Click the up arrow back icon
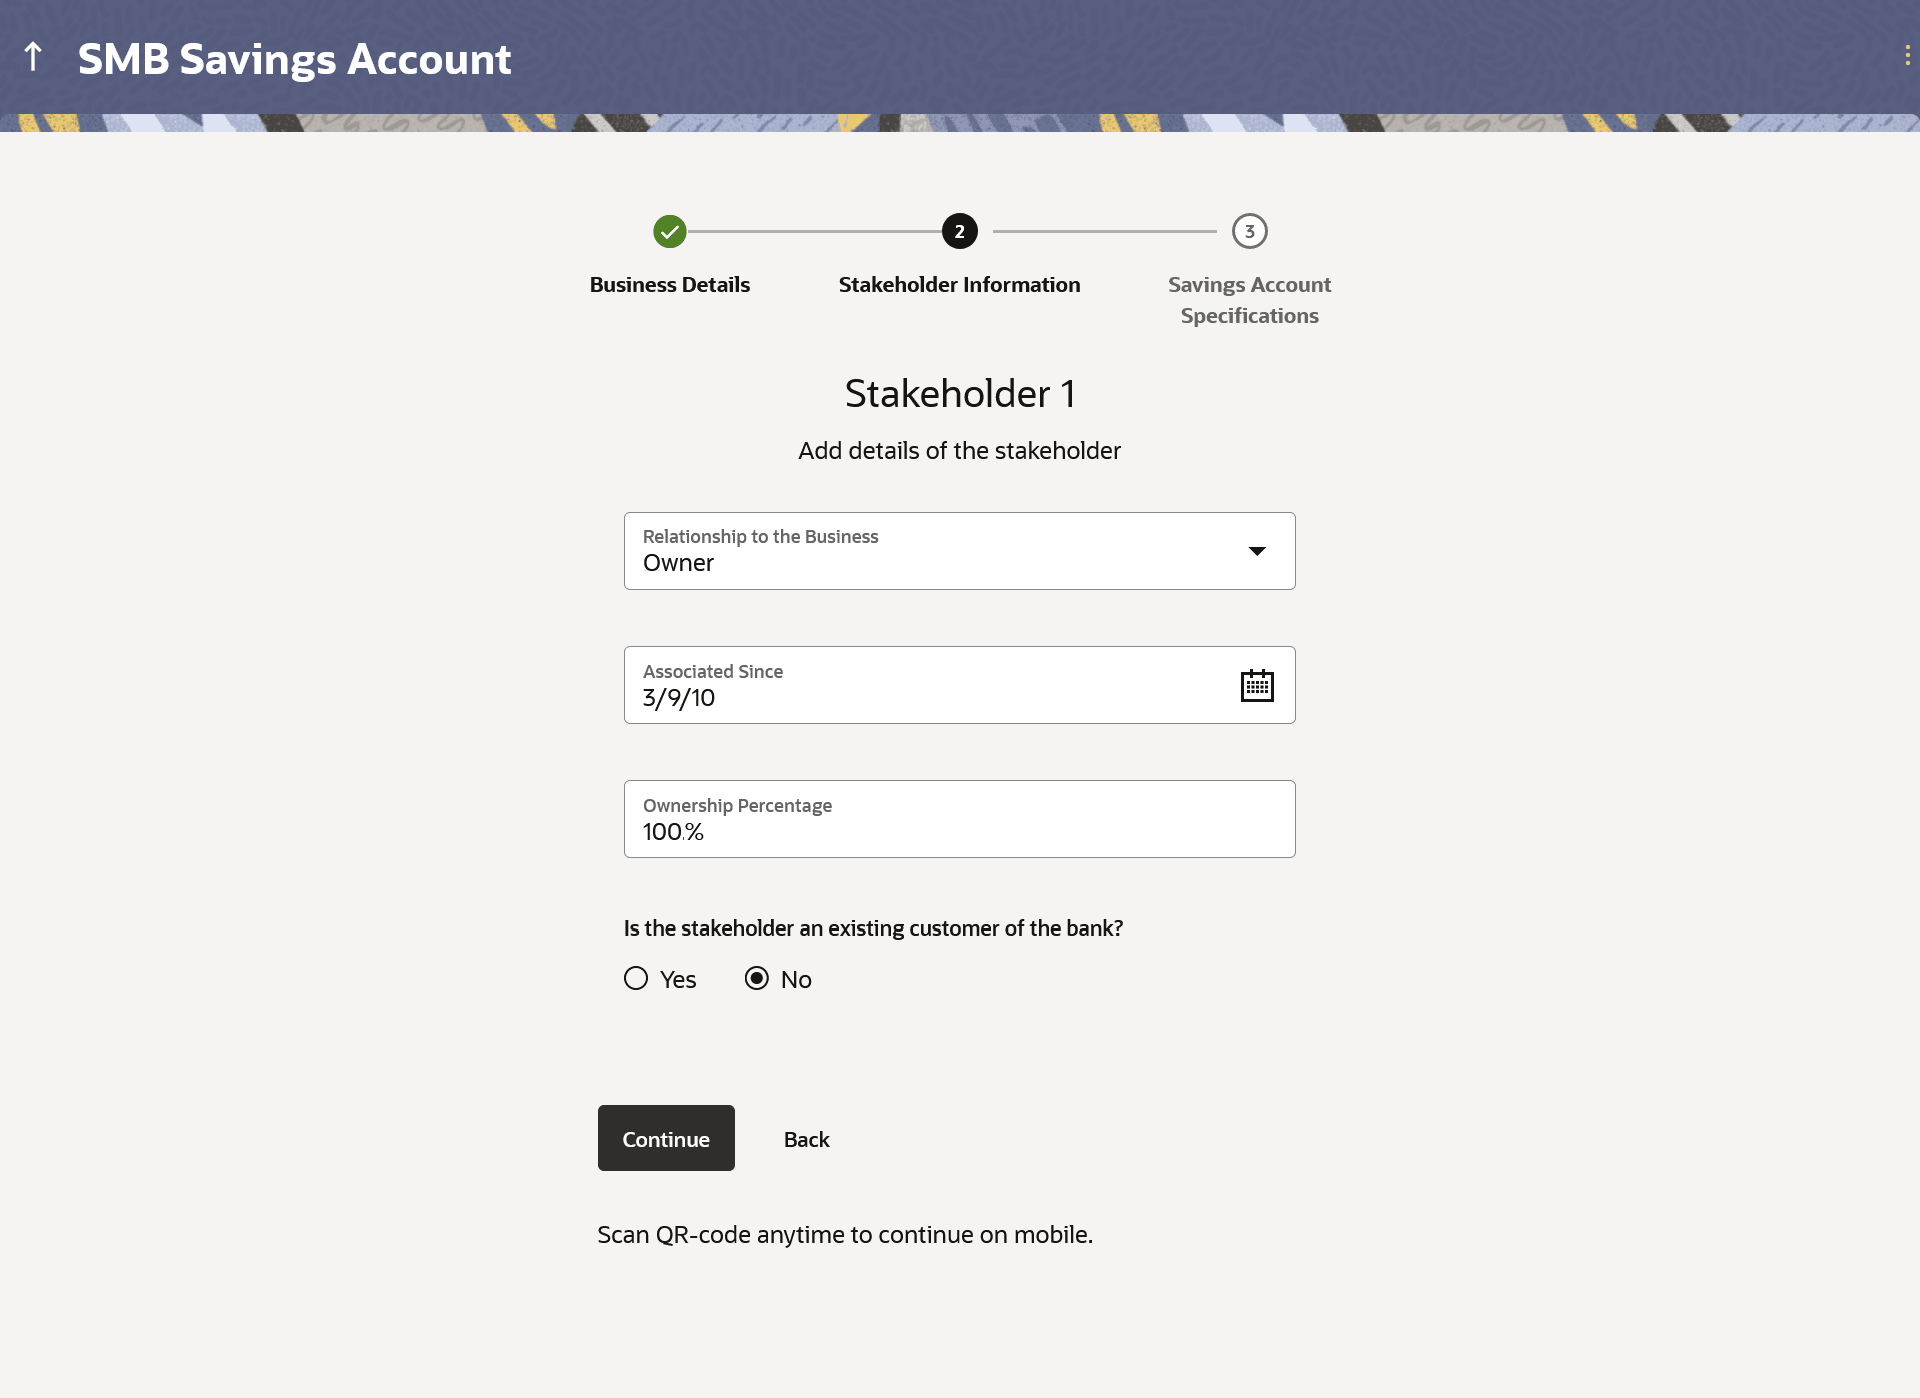The image size is (1920, 1398). pyautogui.click(x=33, y=57)
